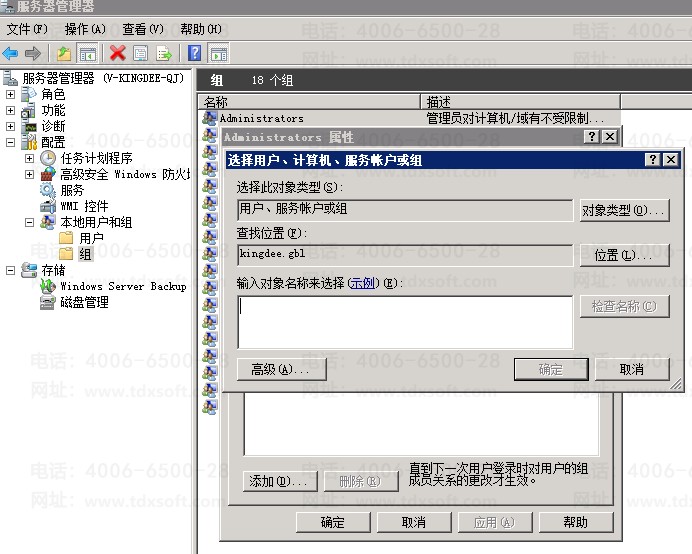692x554 pixels.
Task: Click the help ? button in dialog title
Action: coord(652,160)
